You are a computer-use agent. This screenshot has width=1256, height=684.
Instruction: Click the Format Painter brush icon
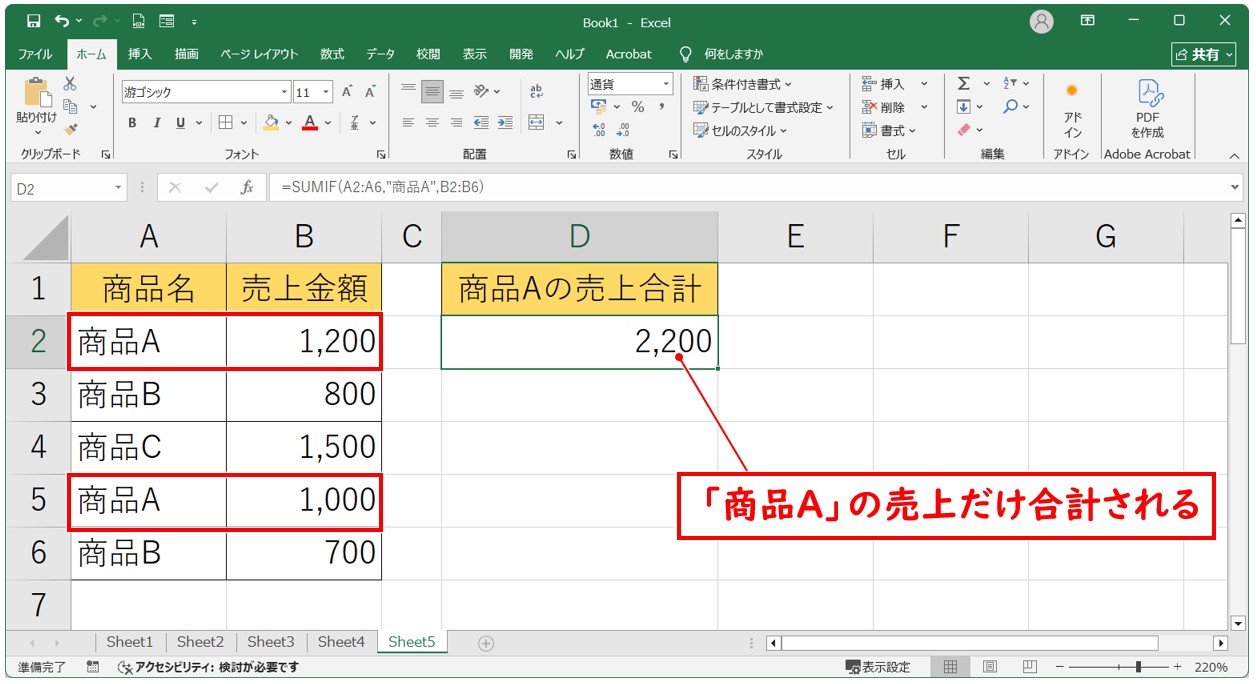[70, 128]
